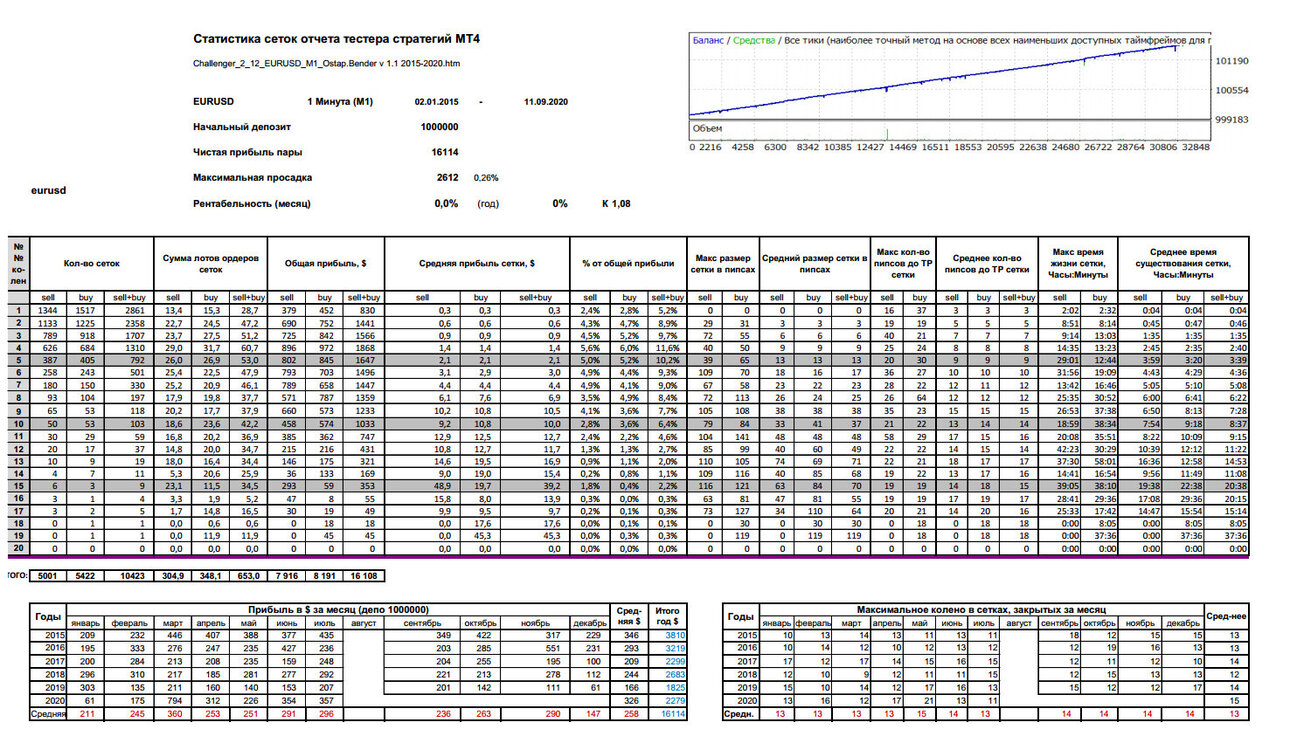Click the 'Сумма лотов ордеров сеток' column header
This screenshot has height=743, width=1290.
click(x=210, y=264)
